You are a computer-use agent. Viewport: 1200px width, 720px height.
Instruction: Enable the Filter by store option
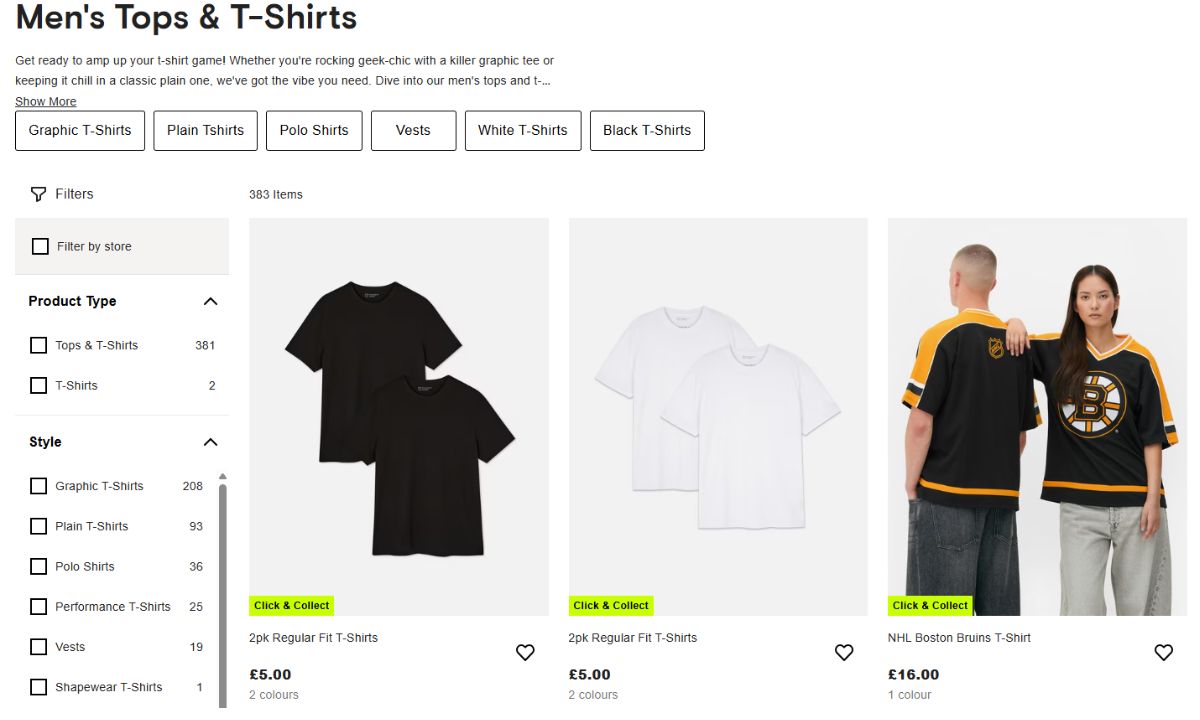[x=40, y=246]
